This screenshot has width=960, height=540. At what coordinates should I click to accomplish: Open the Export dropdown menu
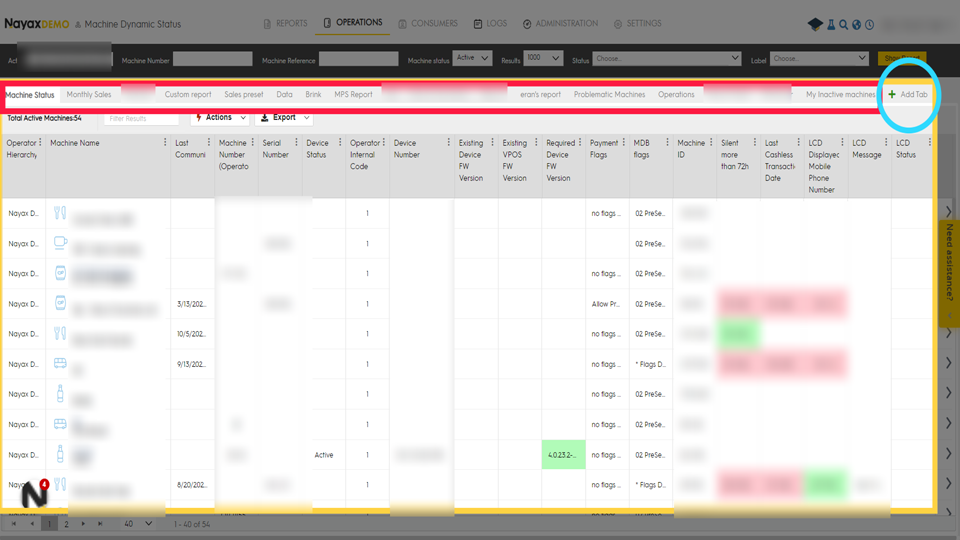(x=285, y=118)
